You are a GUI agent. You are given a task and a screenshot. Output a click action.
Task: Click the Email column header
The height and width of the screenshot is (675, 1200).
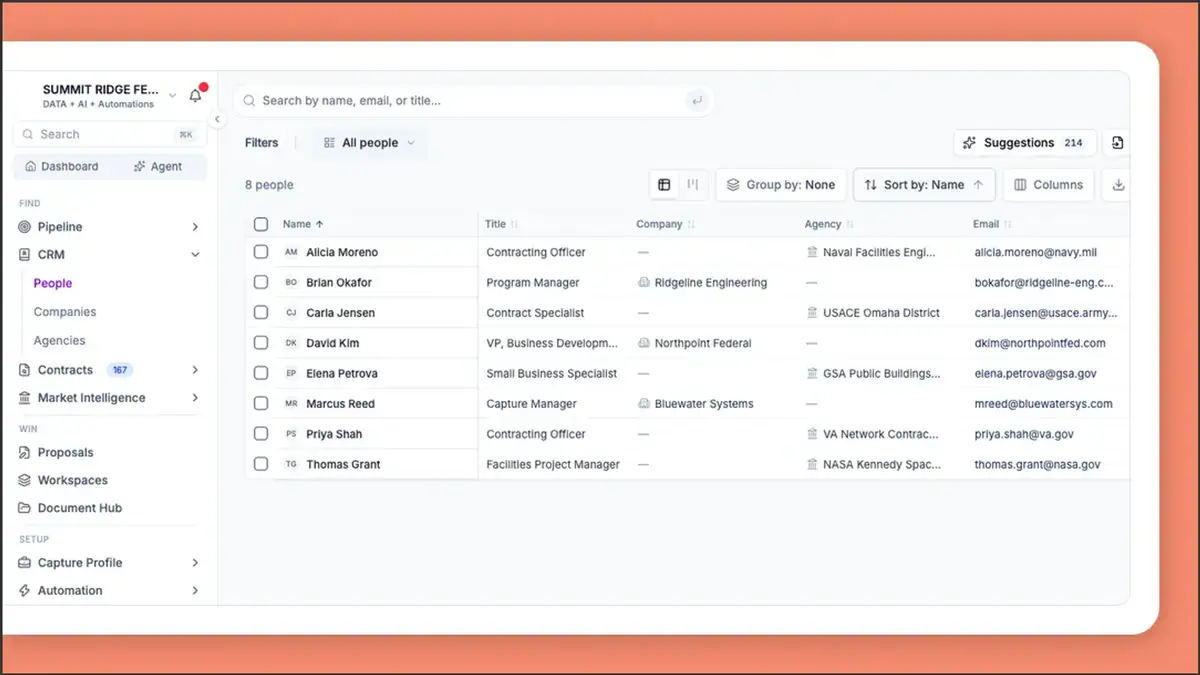[x=993, y=224]
